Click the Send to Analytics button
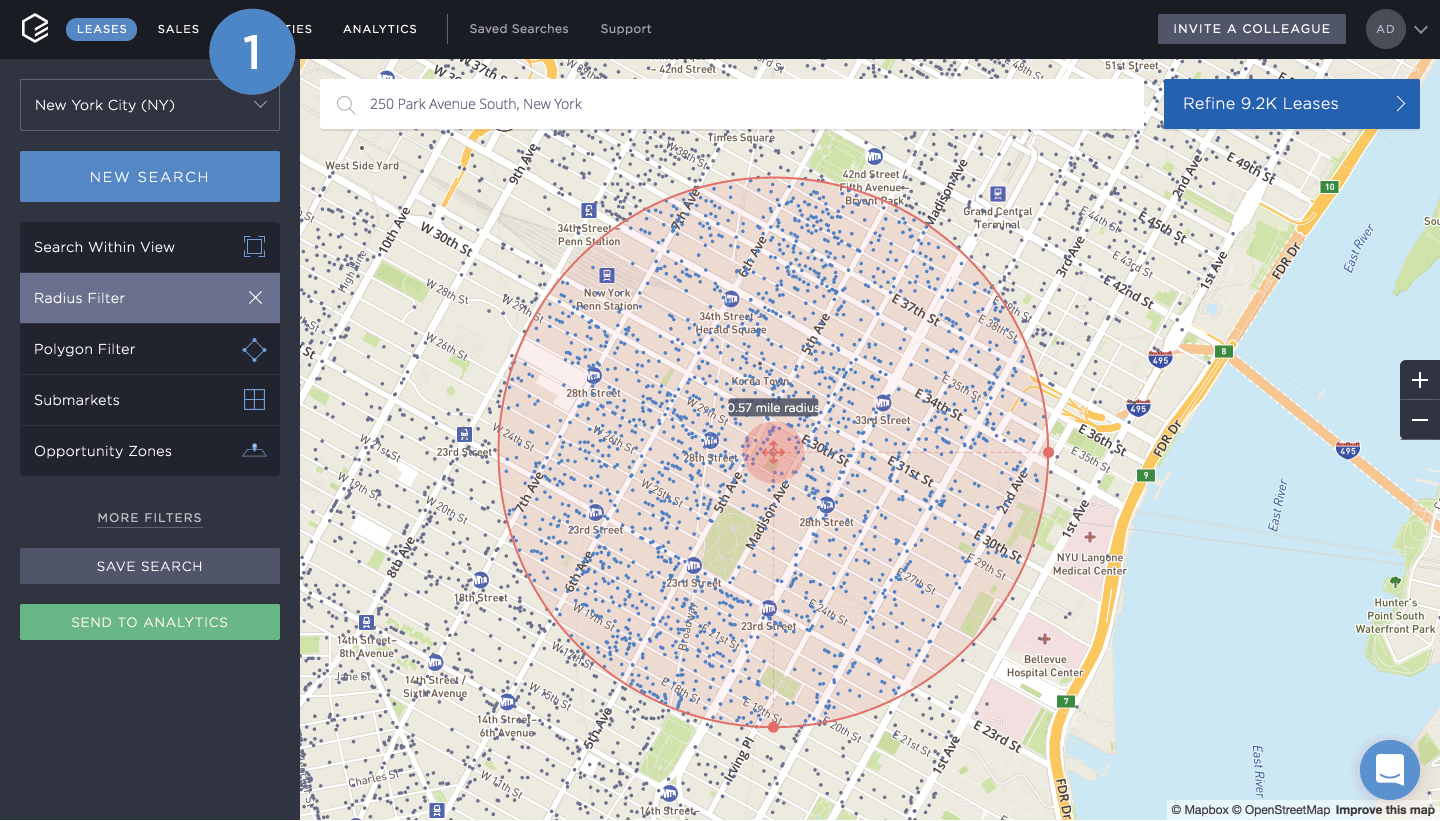Image resolution: width=1440 pixels, height=821 pixels. point(150,622)
